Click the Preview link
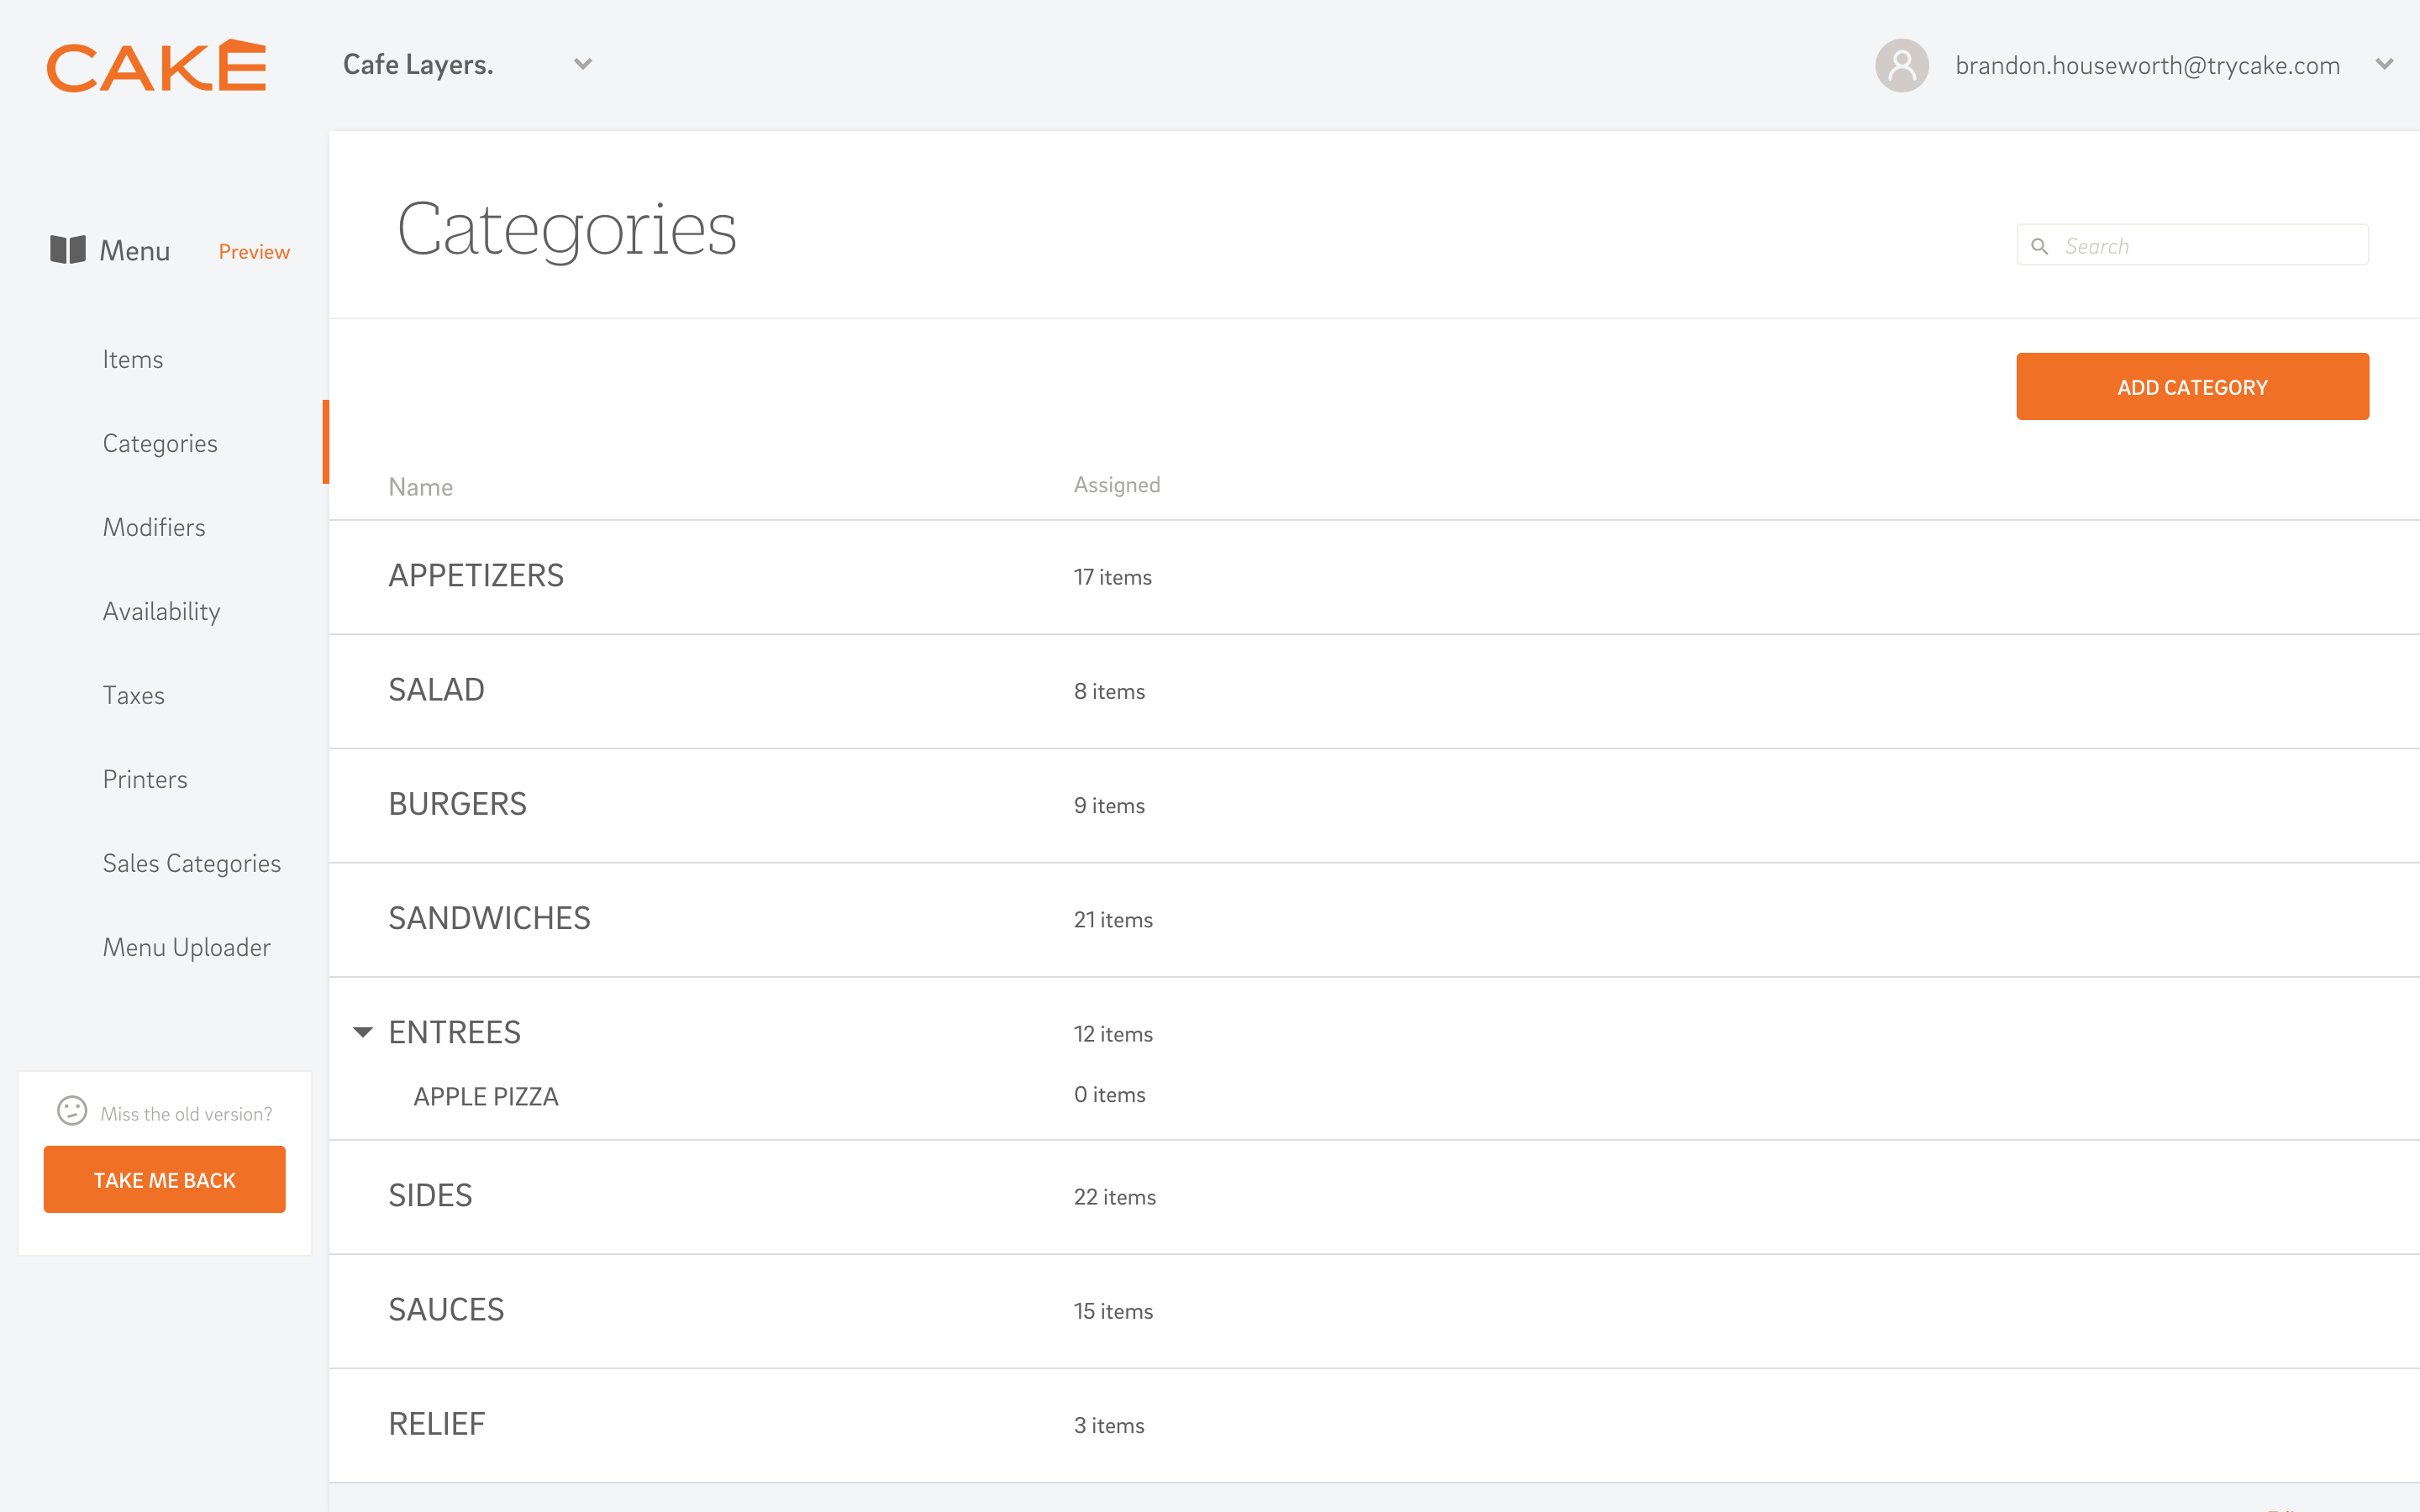This screenshot has width=2420, height=1512. click(x=254, y=252)
